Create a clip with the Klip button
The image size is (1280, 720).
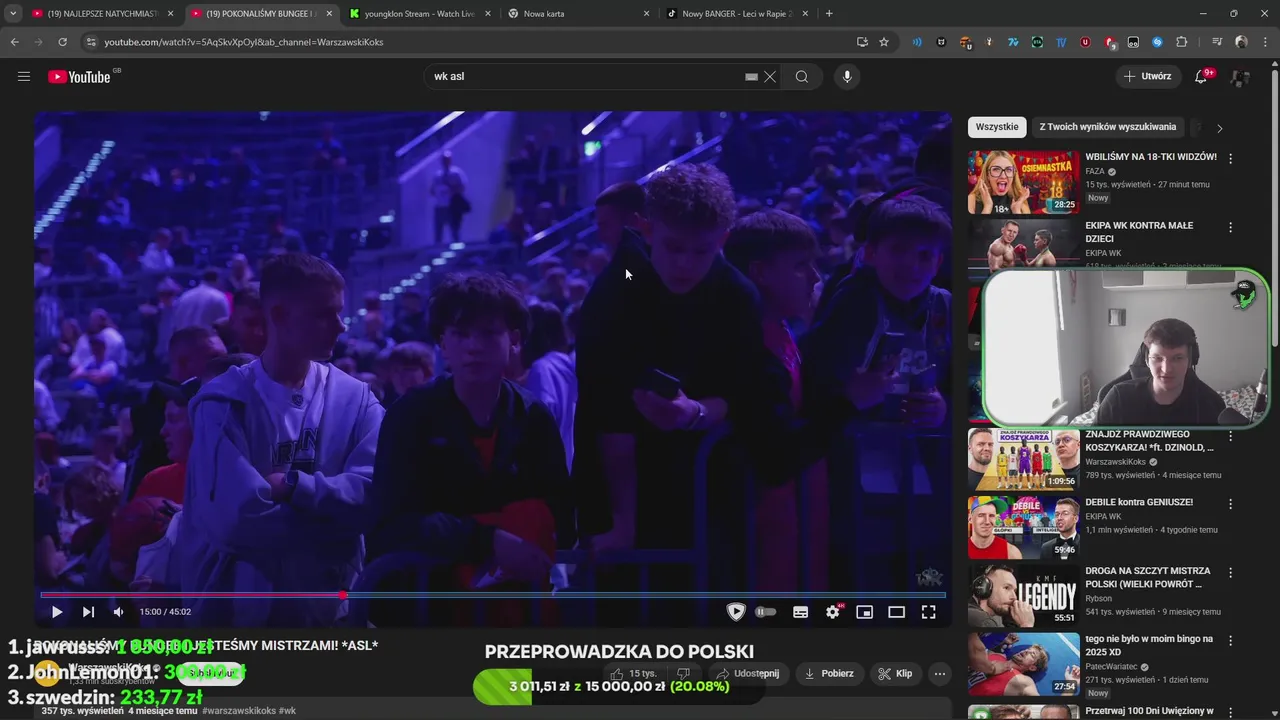[895, 674]
